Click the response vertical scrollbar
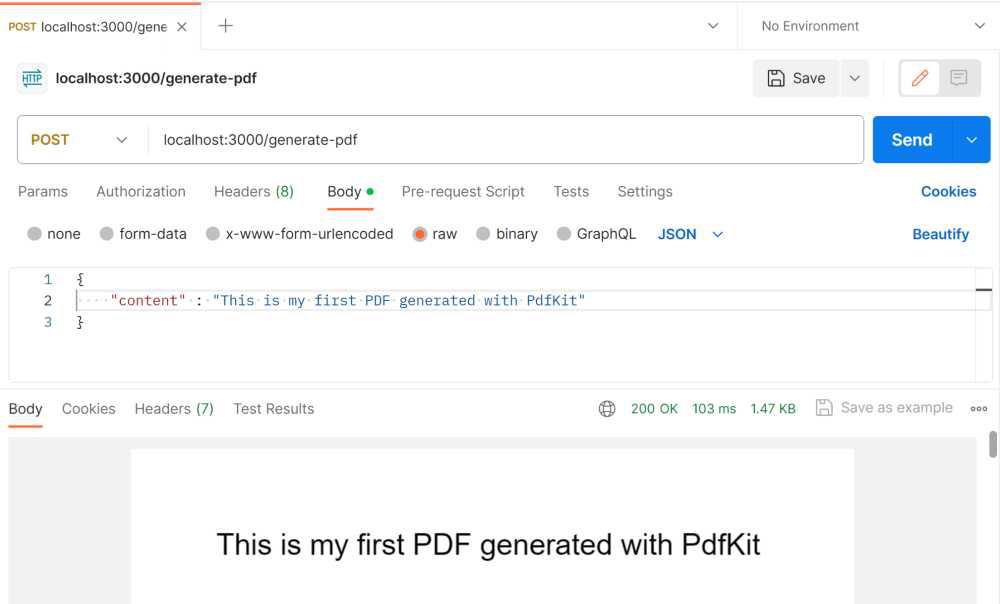Viewport: 1000px width, 604px height. click(x=993, y=445)
